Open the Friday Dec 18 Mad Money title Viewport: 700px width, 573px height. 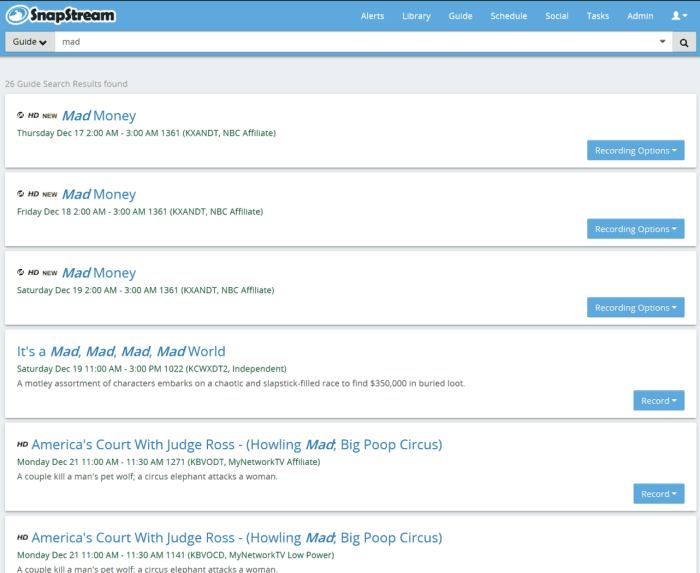(x=99, y=194)
